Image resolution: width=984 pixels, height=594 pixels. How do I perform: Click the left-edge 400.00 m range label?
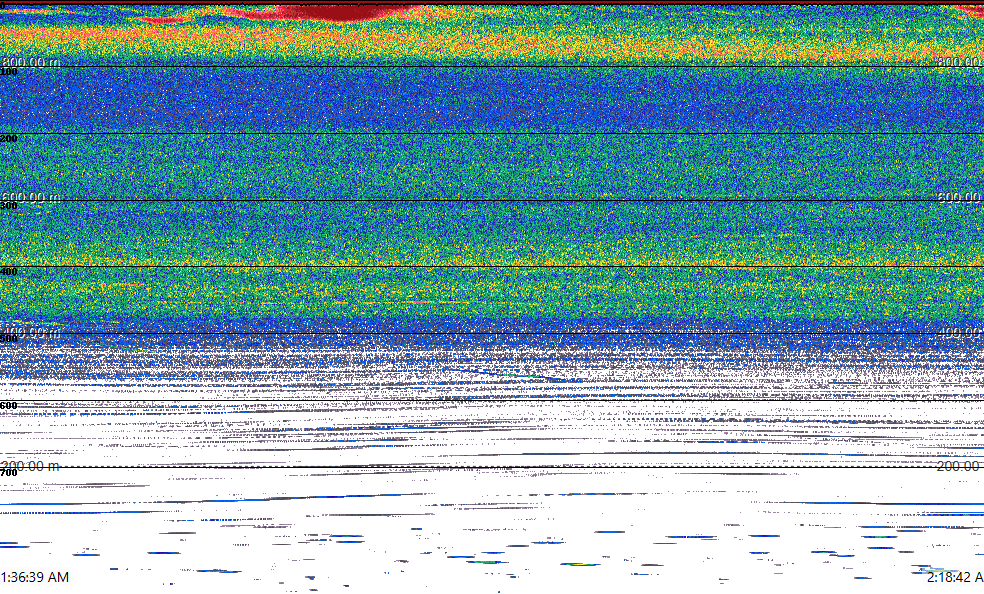(30, 332)
